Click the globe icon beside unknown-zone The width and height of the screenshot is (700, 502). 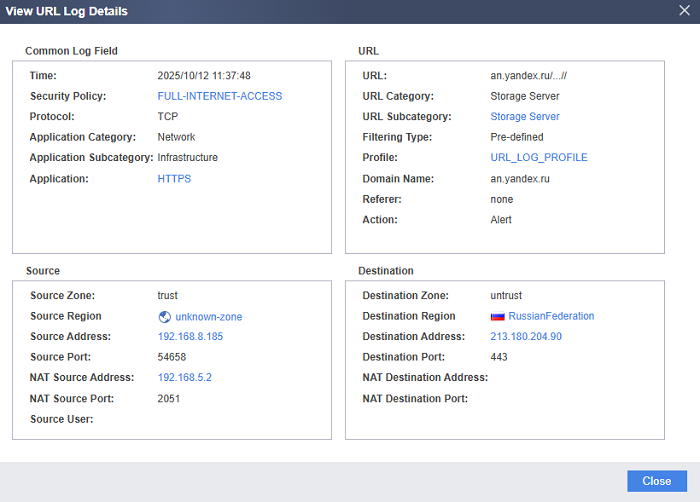coord(165,317)
